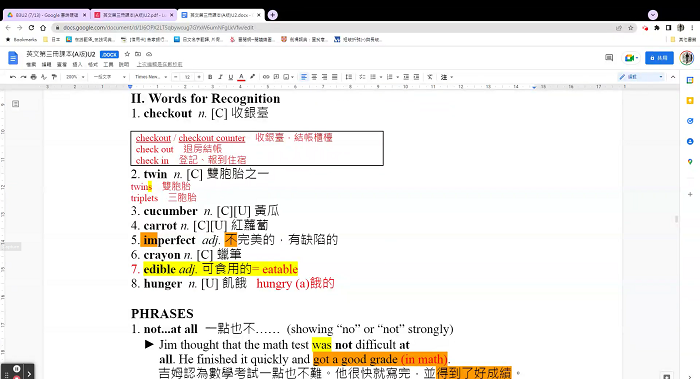Click the spell check icon
Screen dimensions: 700x379
[x=44, y=77]
